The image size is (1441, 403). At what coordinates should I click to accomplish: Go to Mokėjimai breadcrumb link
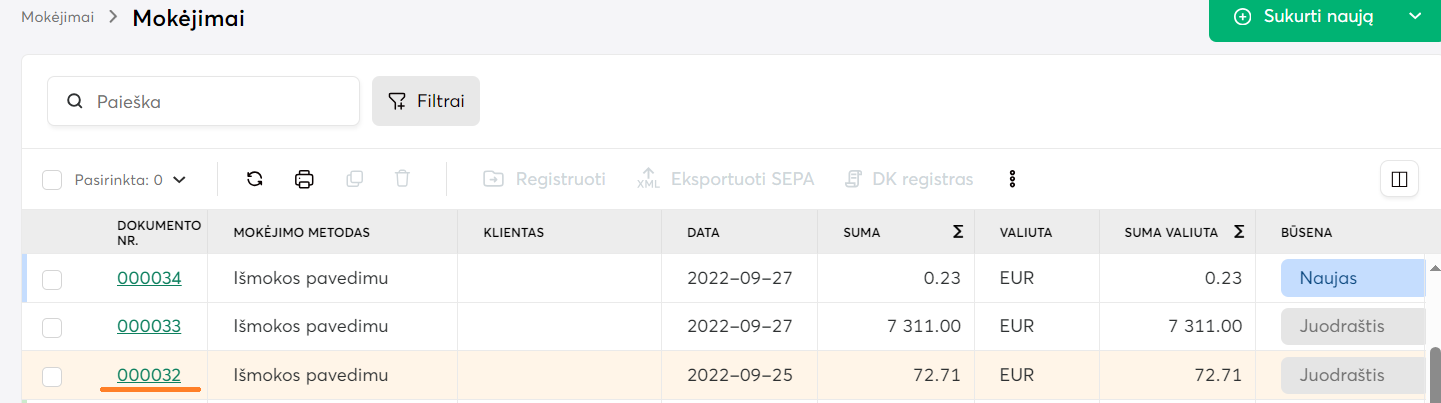57,17
